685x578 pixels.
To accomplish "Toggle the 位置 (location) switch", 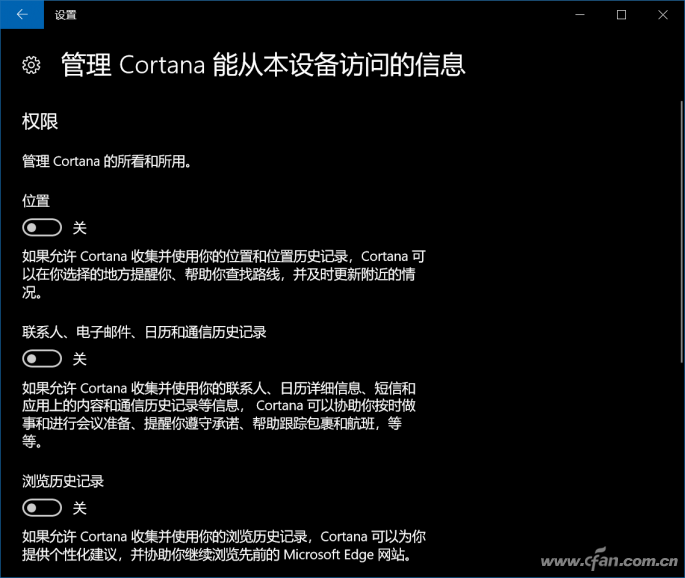I will coord(42,227).
